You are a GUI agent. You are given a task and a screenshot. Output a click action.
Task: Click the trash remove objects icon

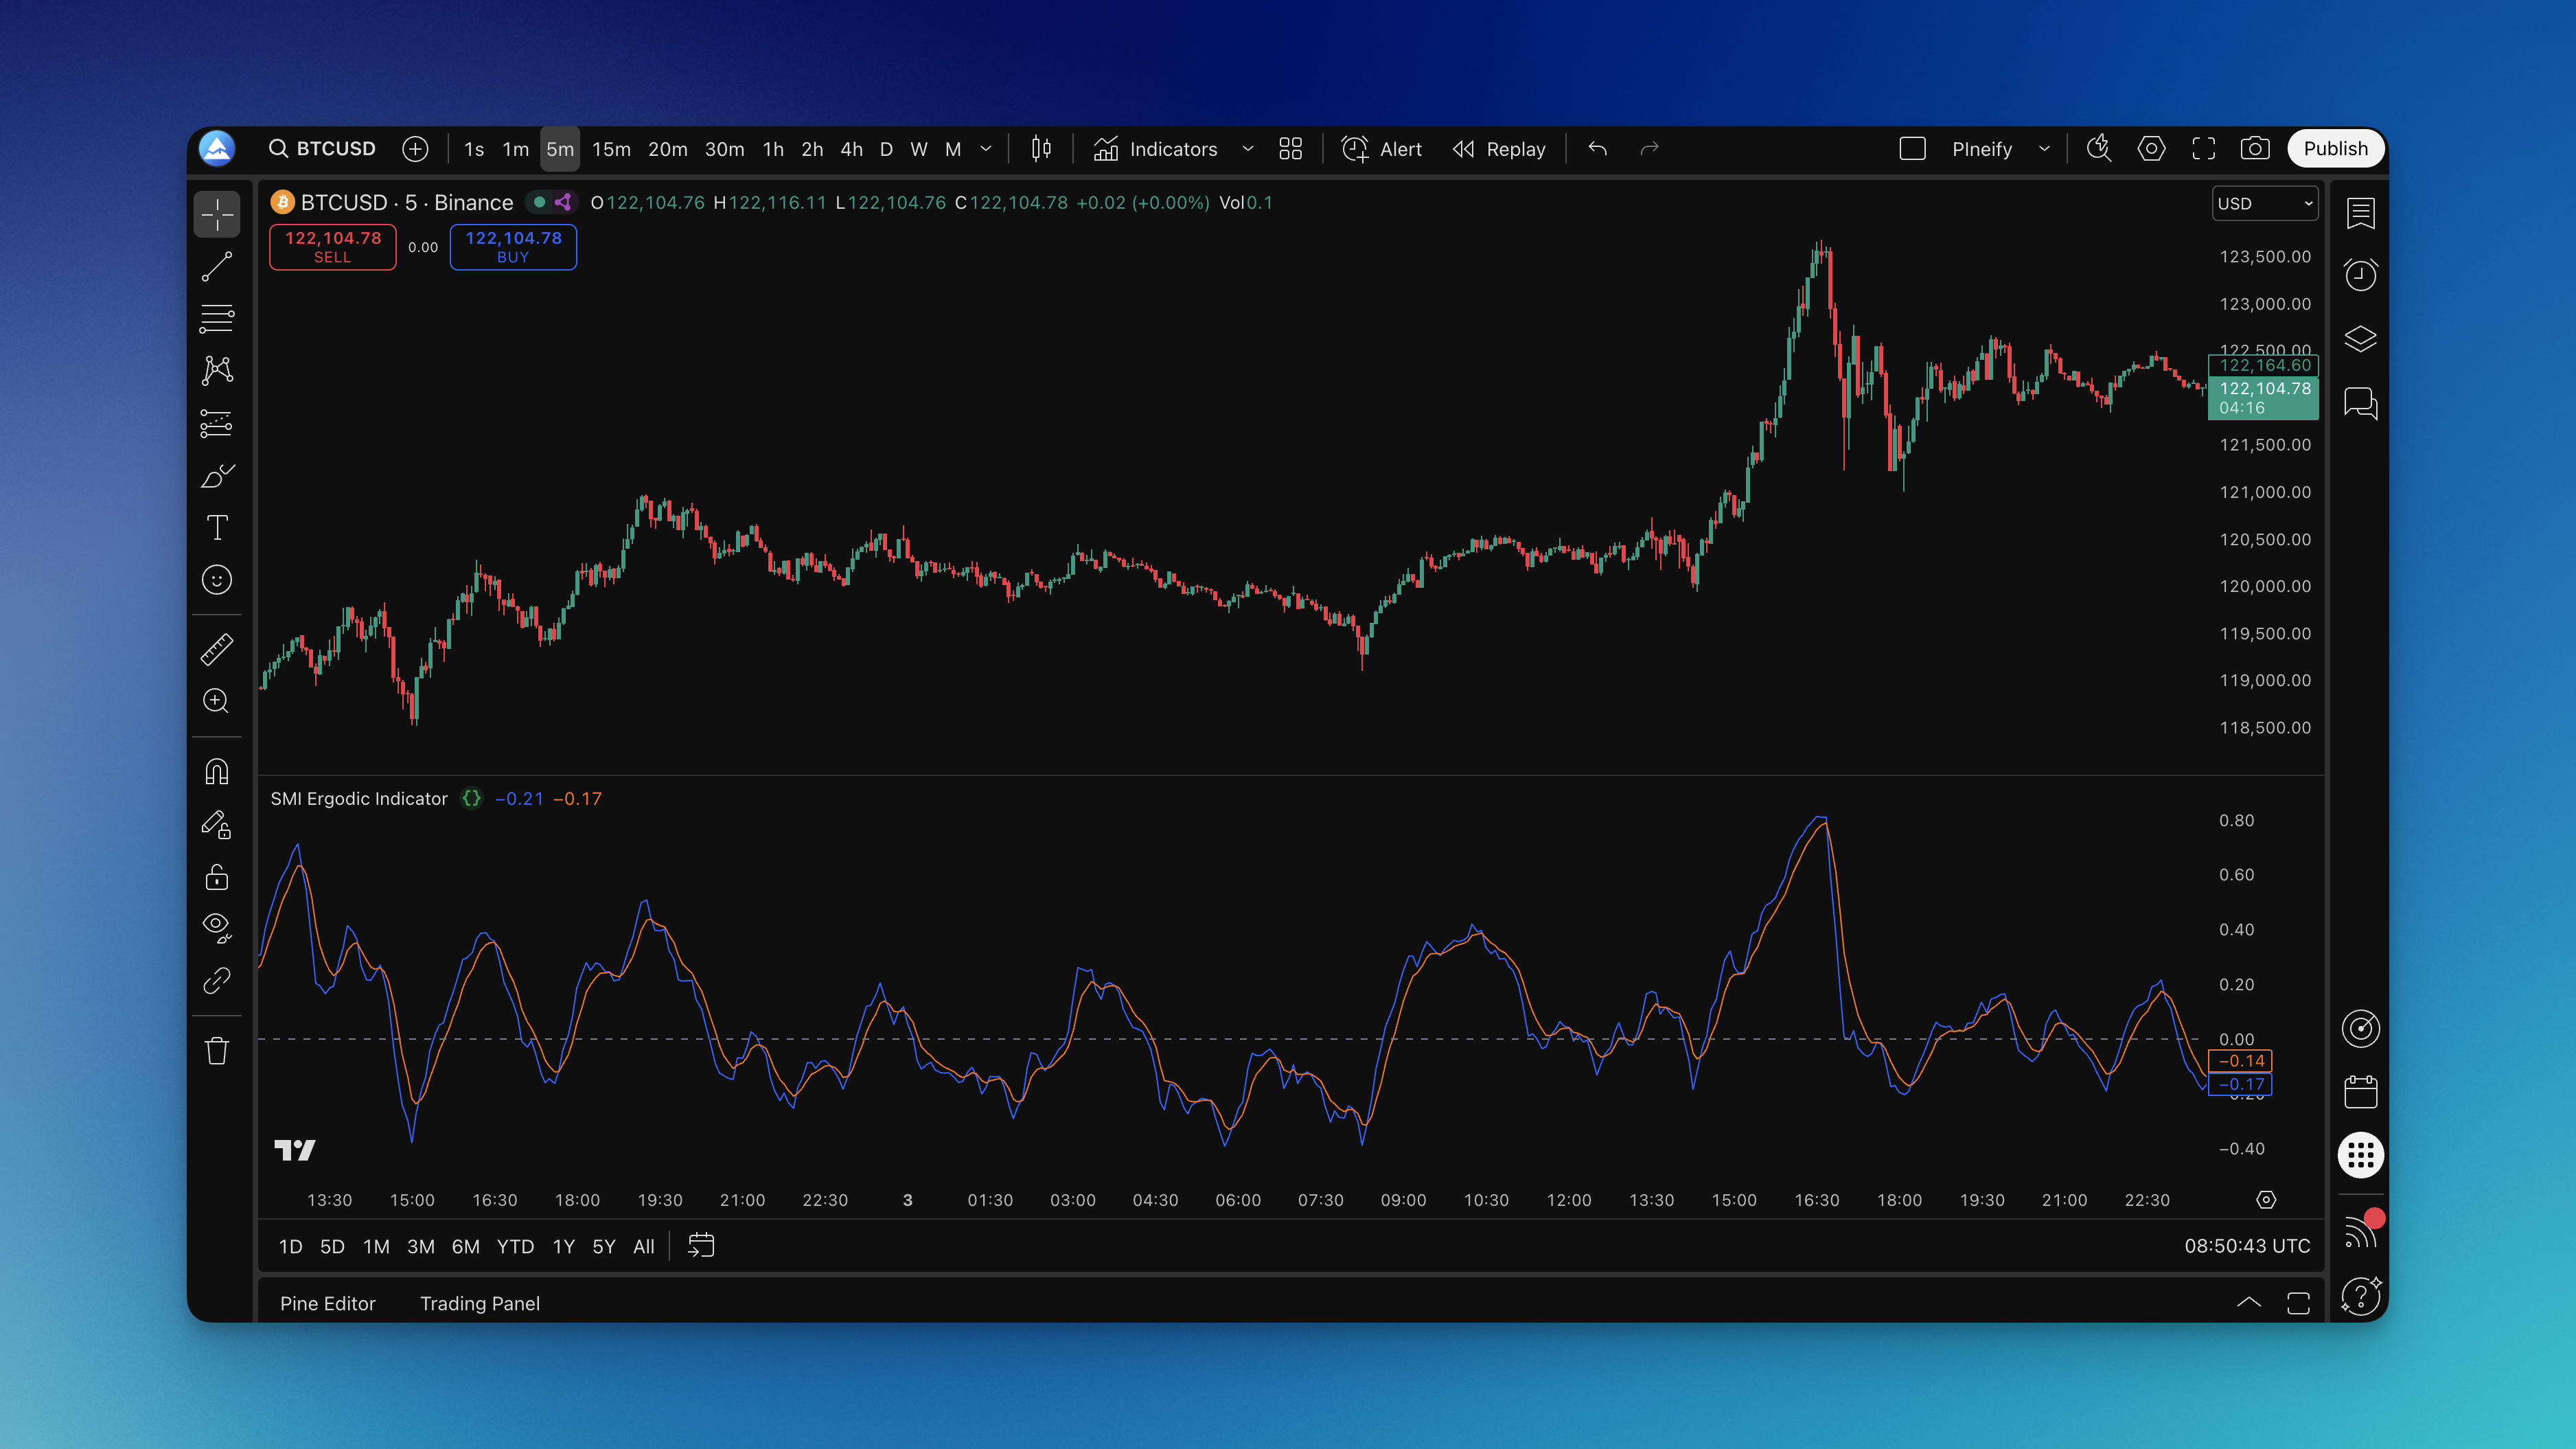(217, 1051)
